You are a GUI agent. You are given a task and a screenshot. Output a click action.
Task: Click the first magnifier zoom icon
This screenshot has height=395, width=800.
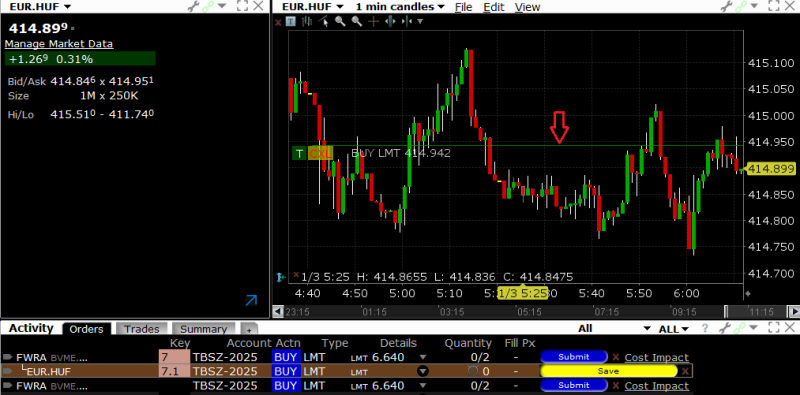click(x=340, y=21)
